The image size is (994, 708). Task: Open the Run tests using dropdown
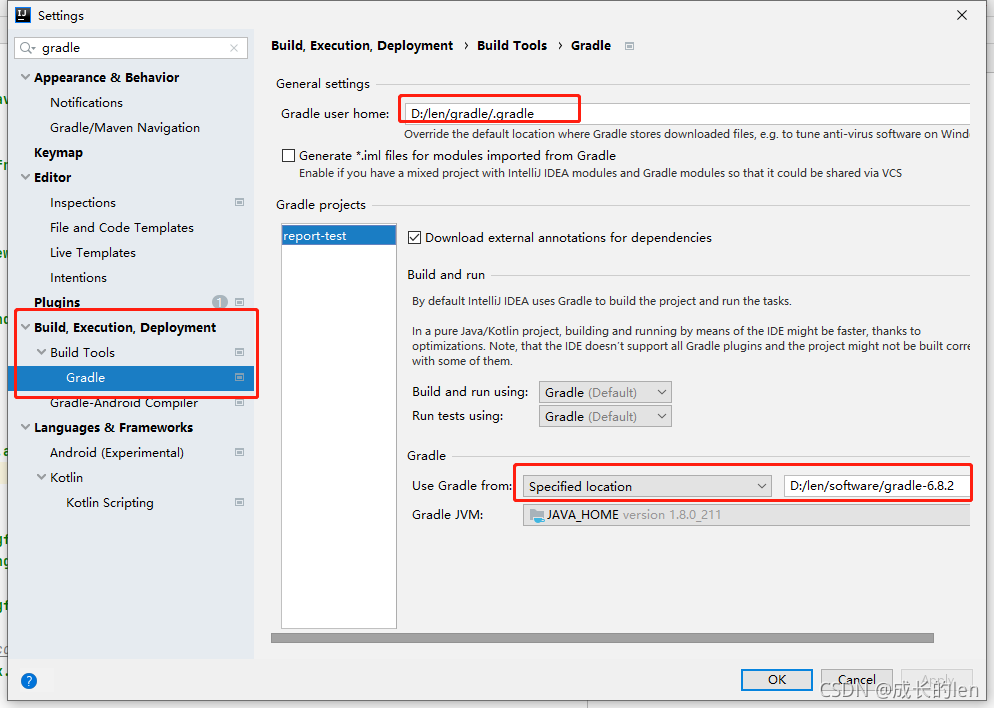pyautogui.click(x=605, y=416)
